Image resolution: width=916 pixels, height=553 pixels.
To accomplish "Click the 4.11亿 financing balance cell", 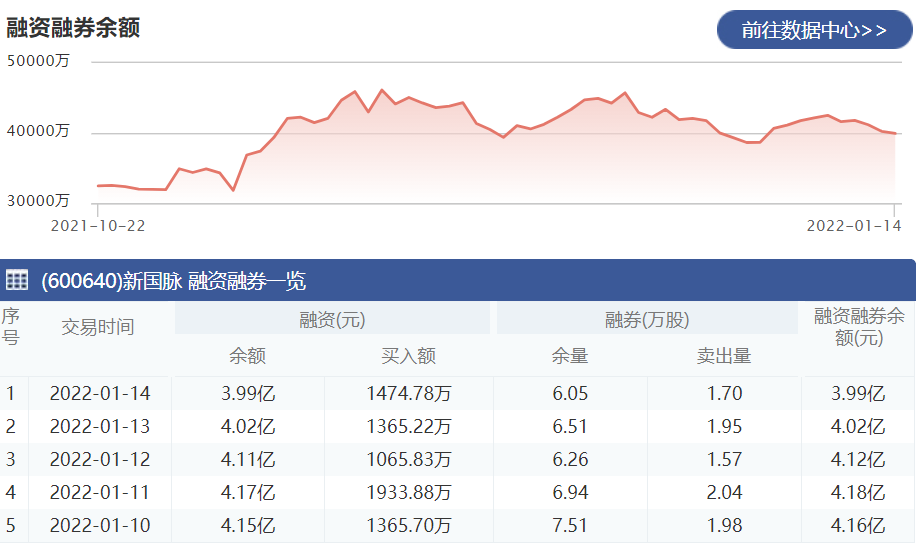I will point(248,460).
